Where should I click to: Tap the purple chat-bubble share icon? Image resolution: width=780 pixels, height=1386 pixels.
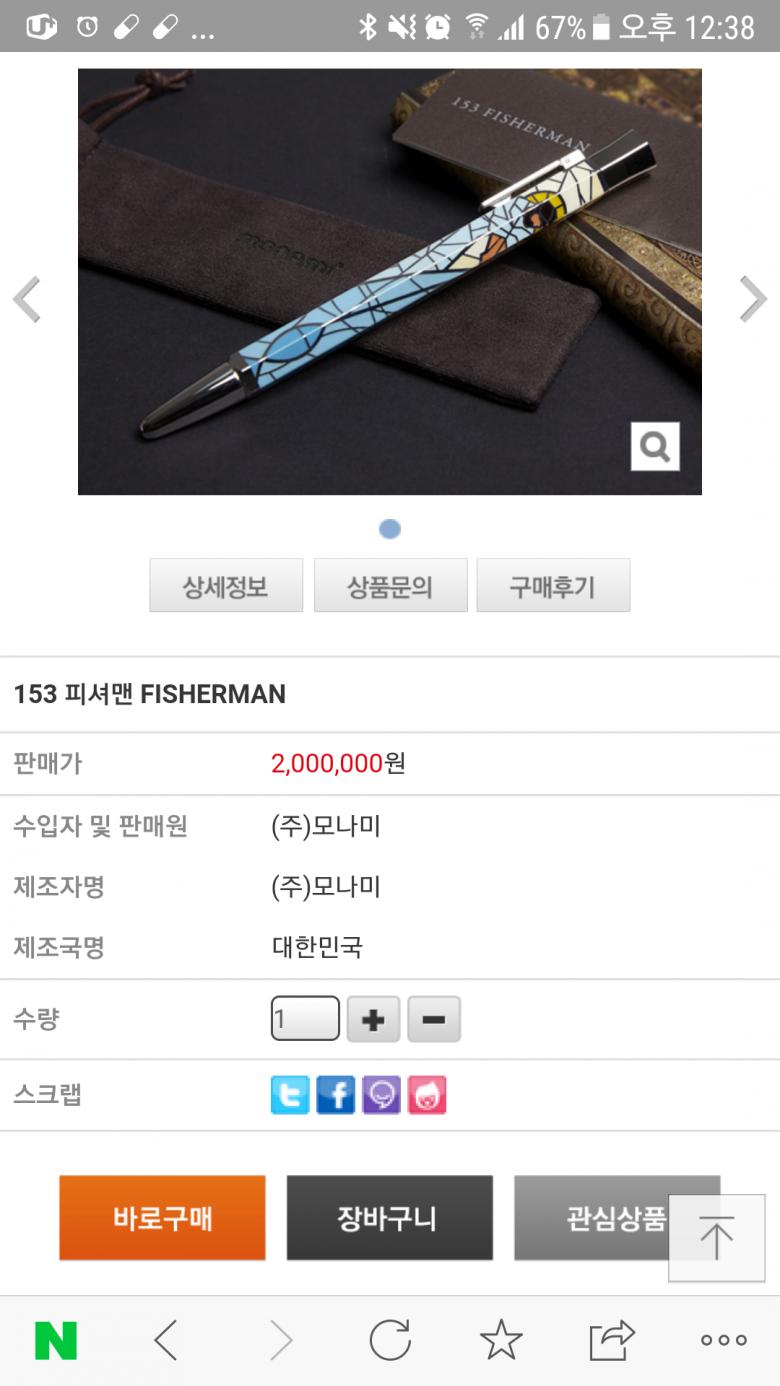381,1095
